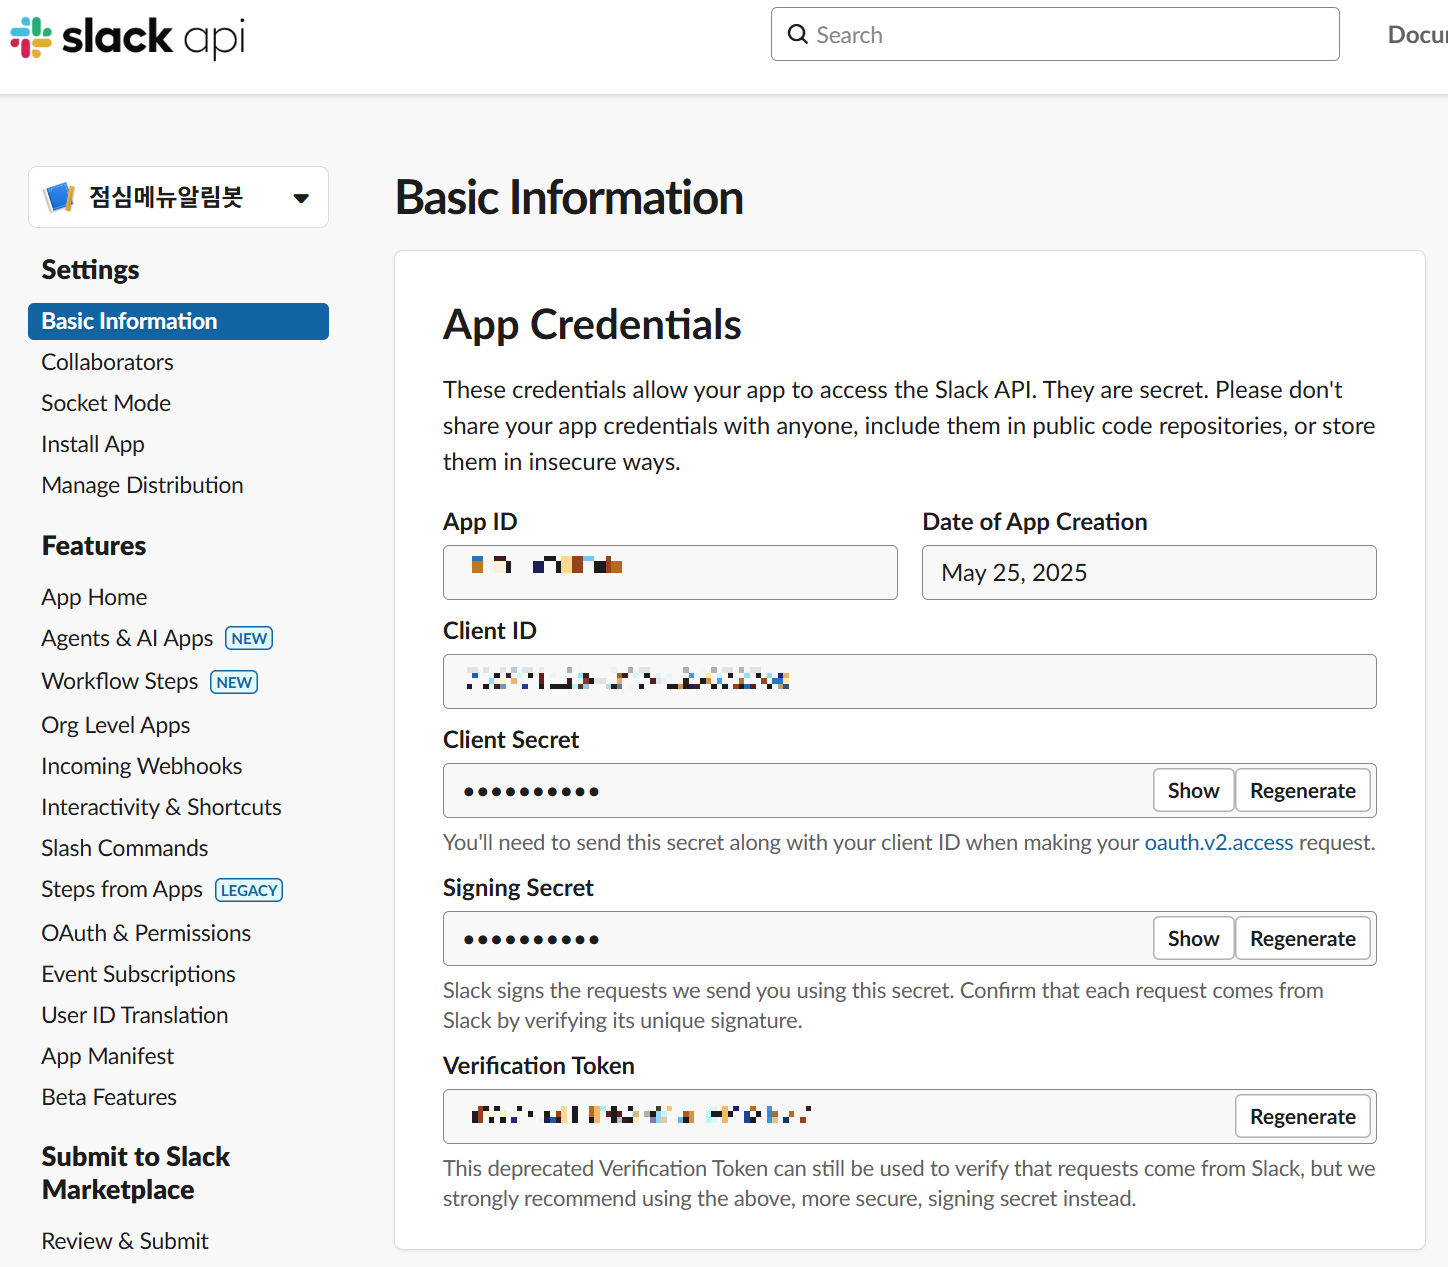Viewport: 1448px width, 1267px height.
Task: Go to OAuth & Permissions
Action: [x=146, y=933]
